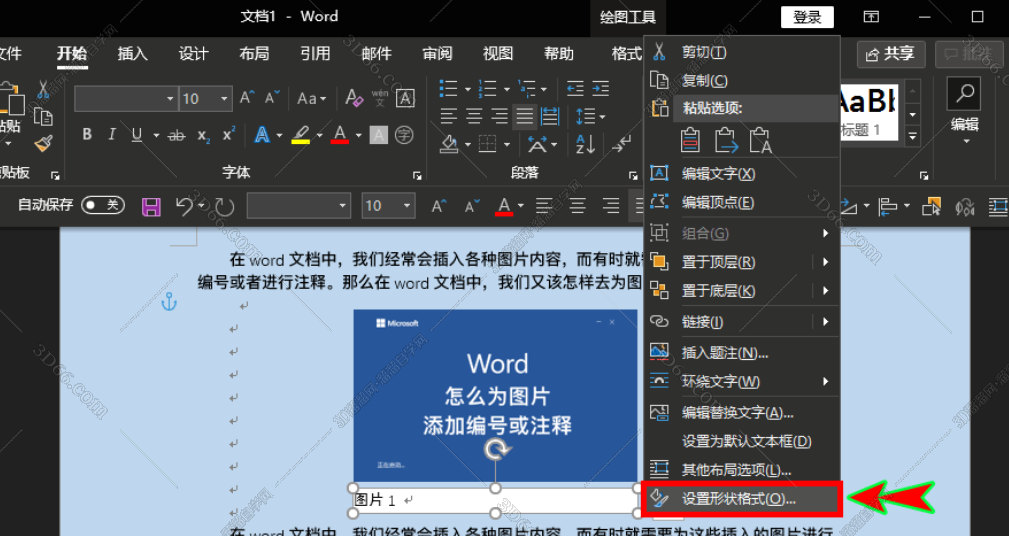Open the View ribbon tab
Screen dimensions: 1009x536
pos(498,53)
